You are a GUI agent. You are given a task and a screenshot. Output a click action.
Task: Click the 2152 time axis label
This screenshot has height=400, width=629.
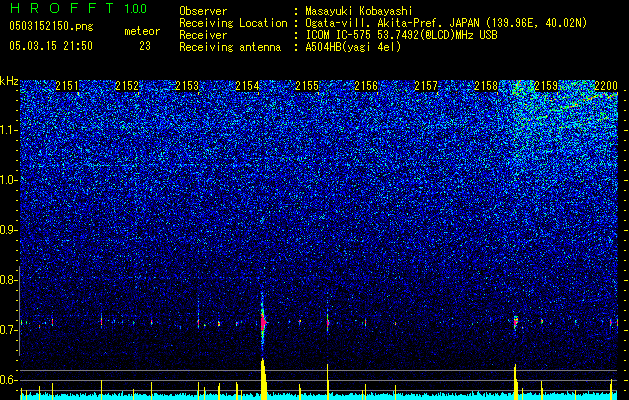[127, 86]
